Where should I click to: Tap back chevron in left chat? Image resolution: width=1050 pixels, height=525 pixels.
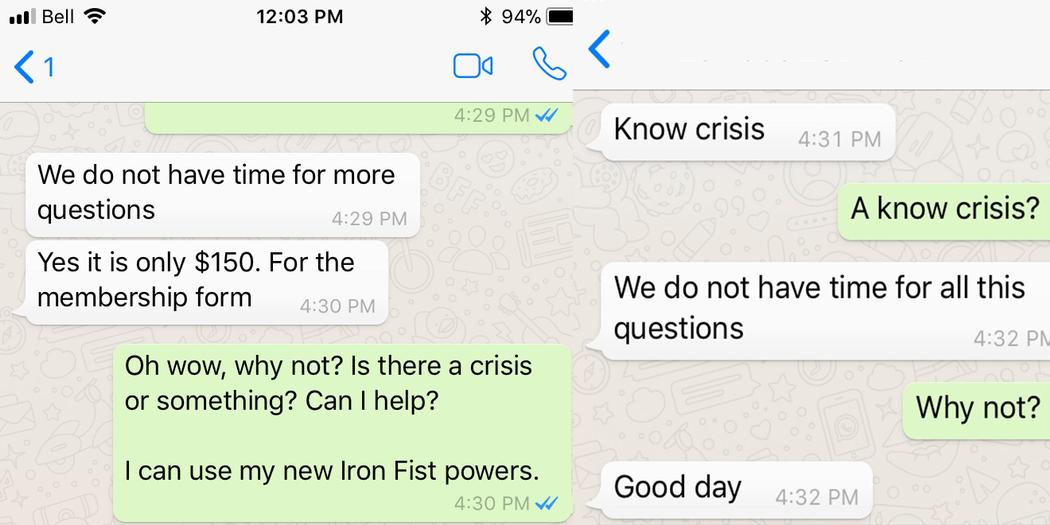coord(24,67)
